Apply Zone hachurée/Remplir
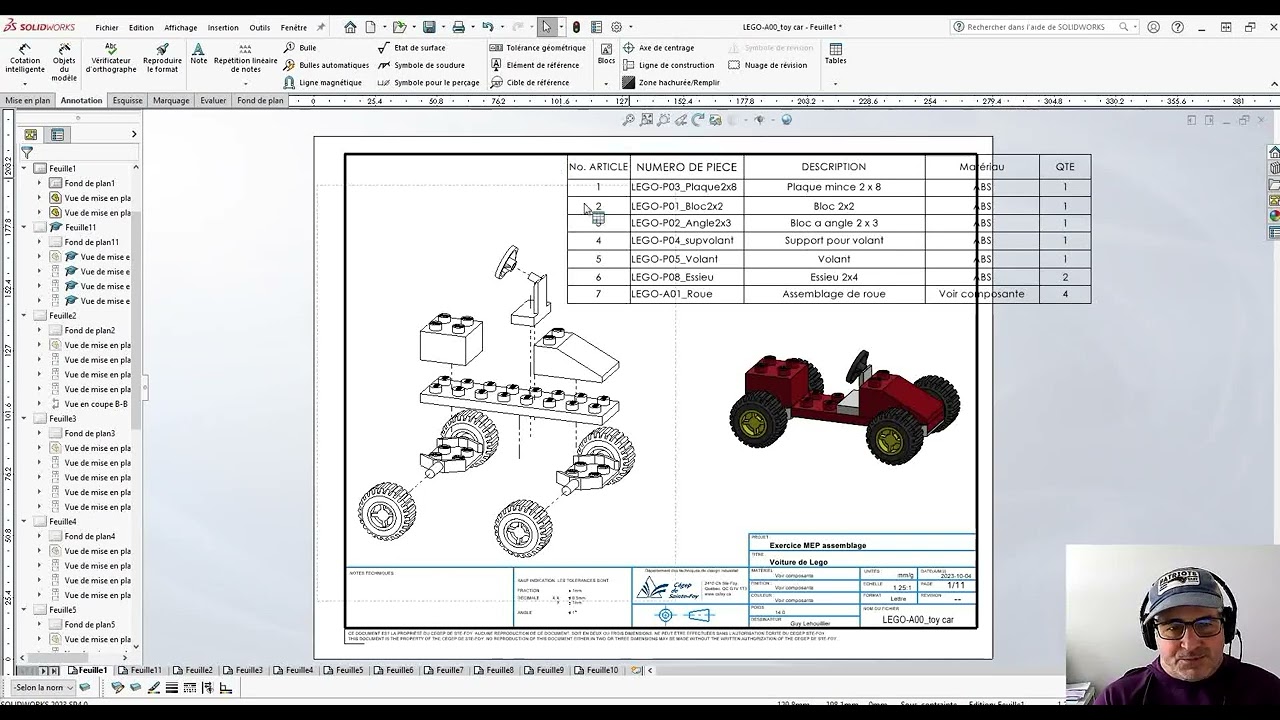This screenshot has height=720, width=1280. [671, 83]
